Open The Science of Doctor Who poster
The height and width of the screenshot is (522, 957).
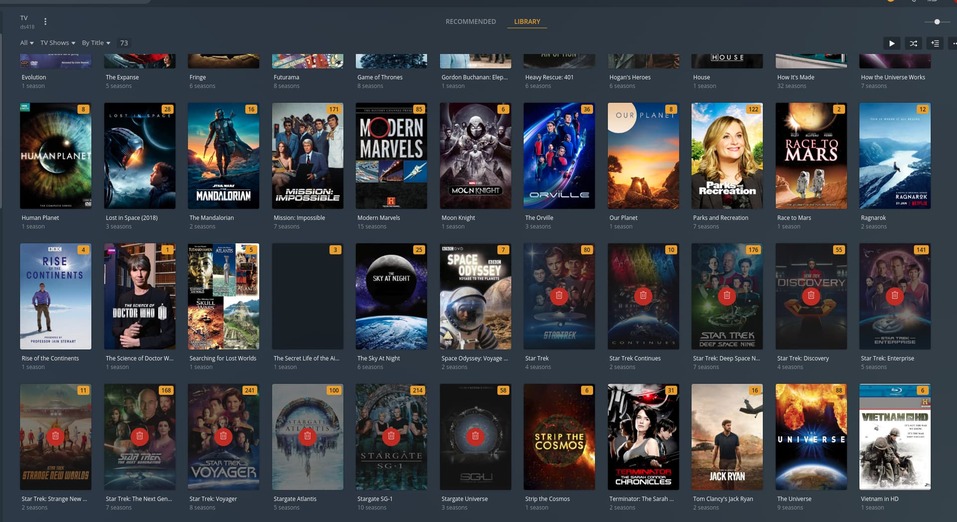(140, 296)
